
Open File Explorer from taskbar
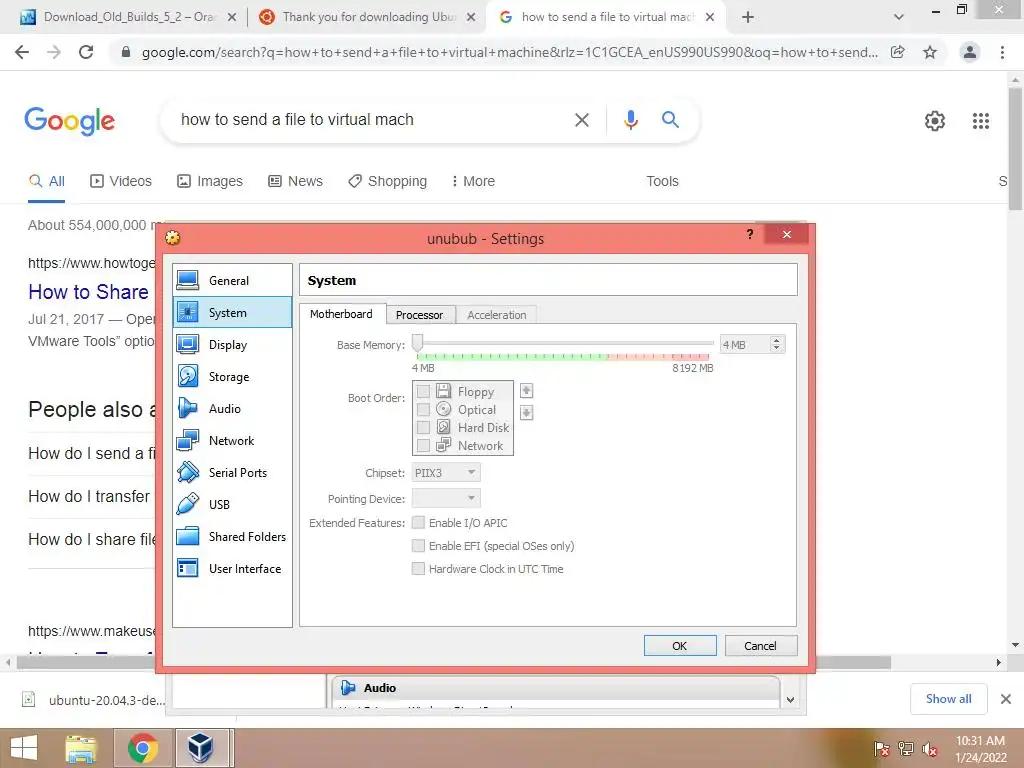(x=80, y=748)
